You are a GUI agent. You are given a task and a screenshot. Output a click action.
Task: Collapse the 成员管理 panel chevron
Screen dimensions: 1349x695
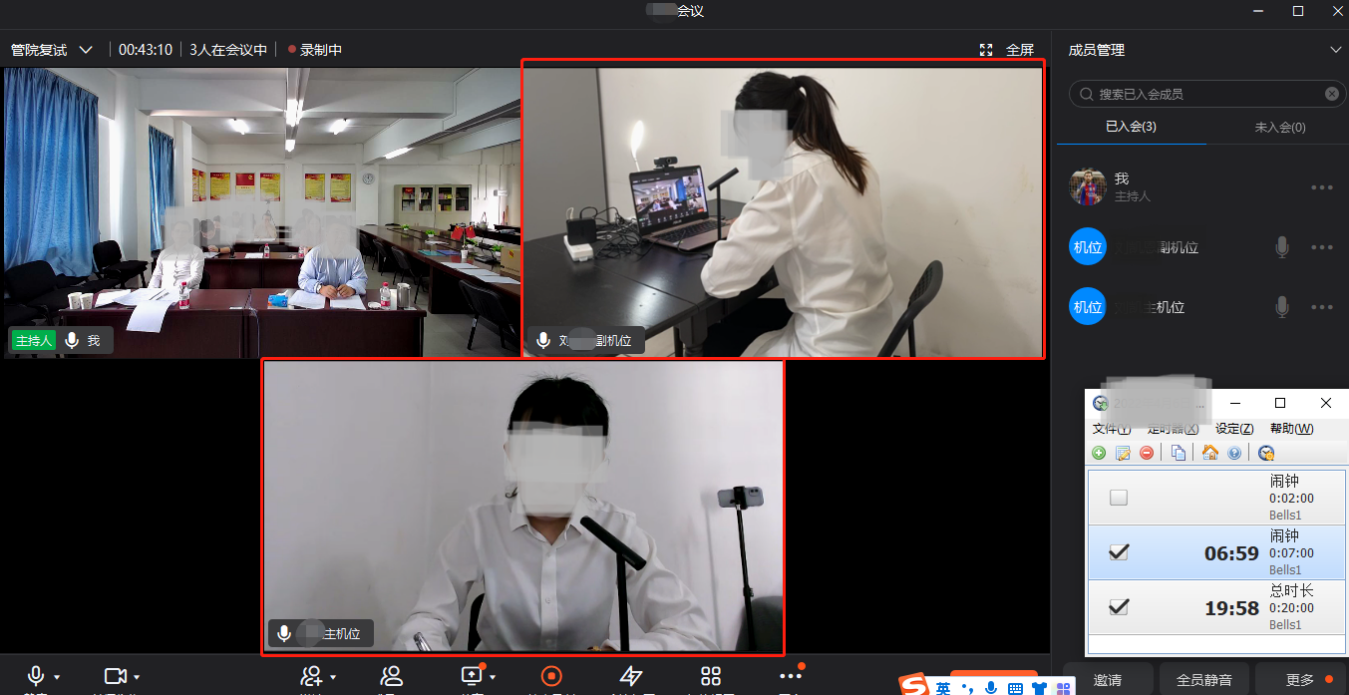click(1335, 50)
